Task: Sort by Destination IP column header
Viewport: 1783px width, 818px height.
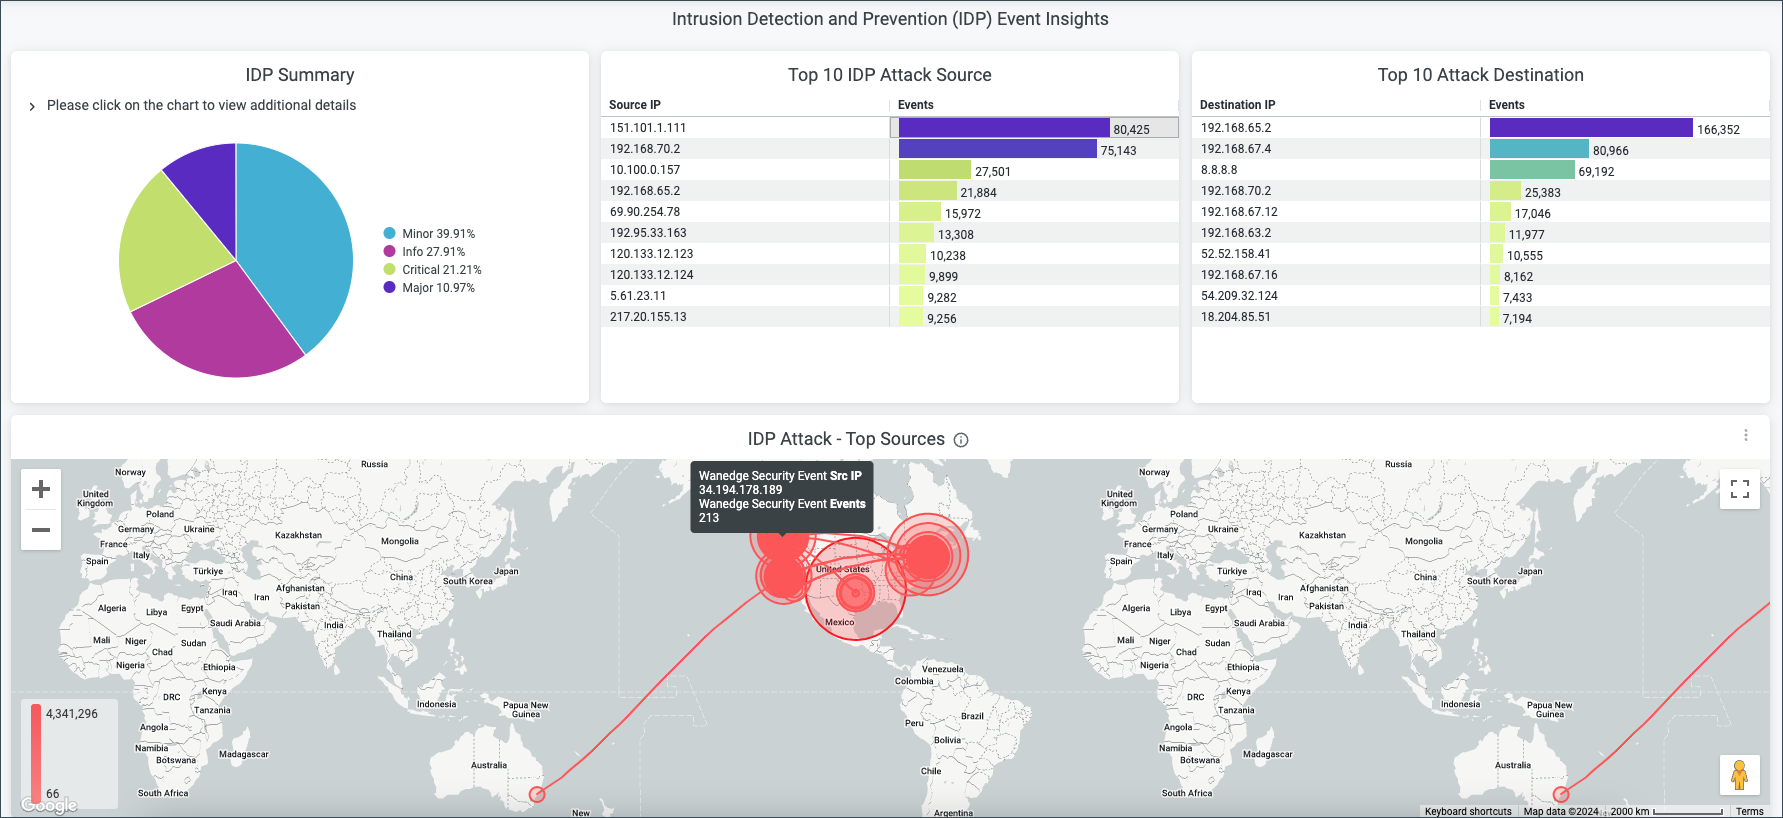Action: pos(1237,105)
